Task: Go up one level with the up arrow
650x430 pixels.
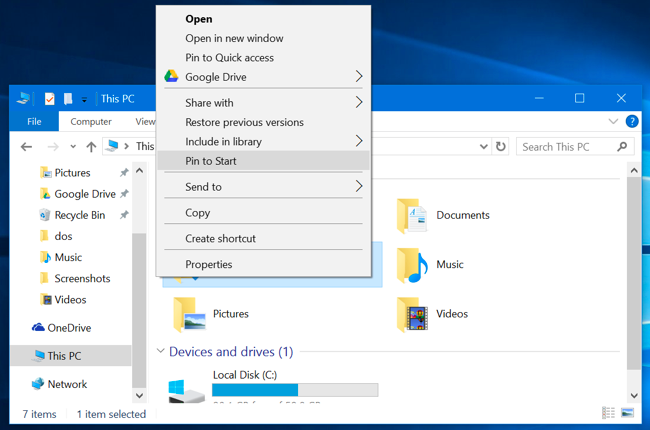Action: (x=91, y=146)
